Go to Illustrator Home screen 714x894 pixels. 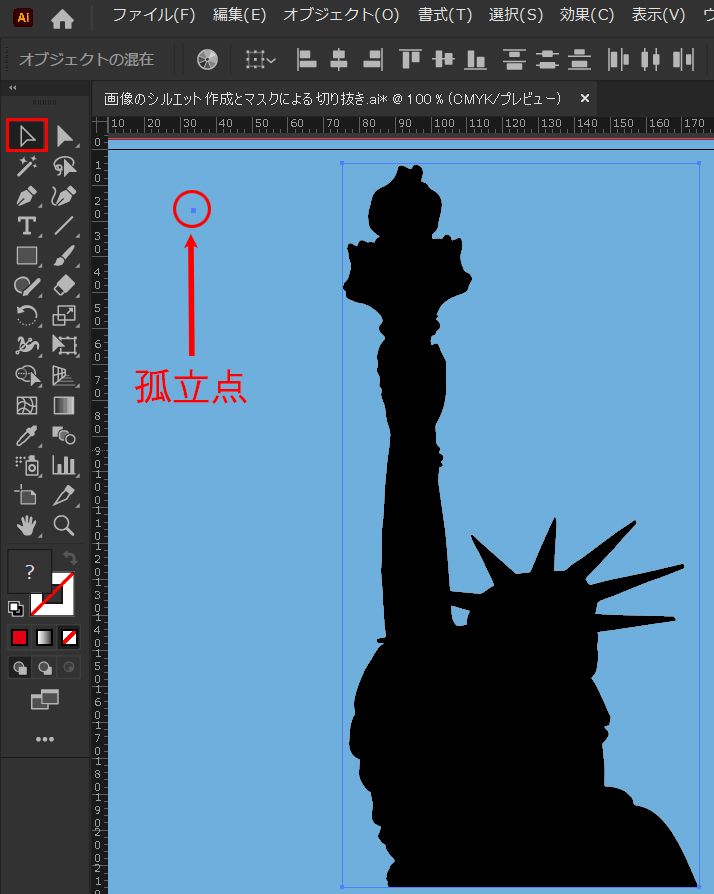62,19
